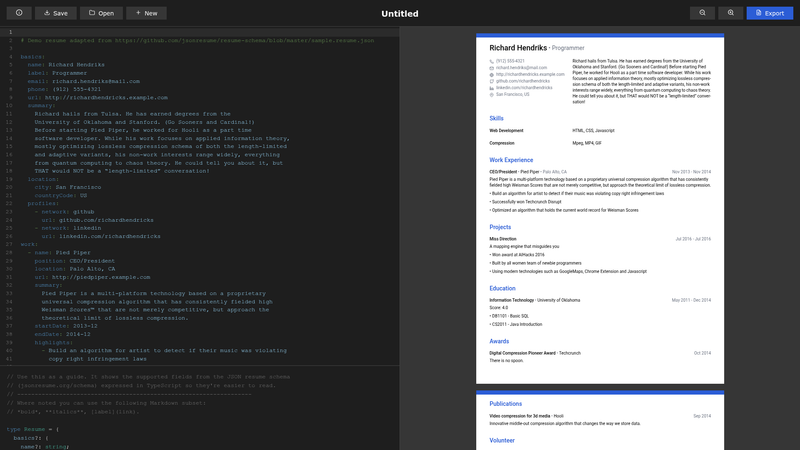Click 'phone: (912) 555-4321' editor line
The width and height of the screenshot is (800, 450).
(x=64, y=89)
